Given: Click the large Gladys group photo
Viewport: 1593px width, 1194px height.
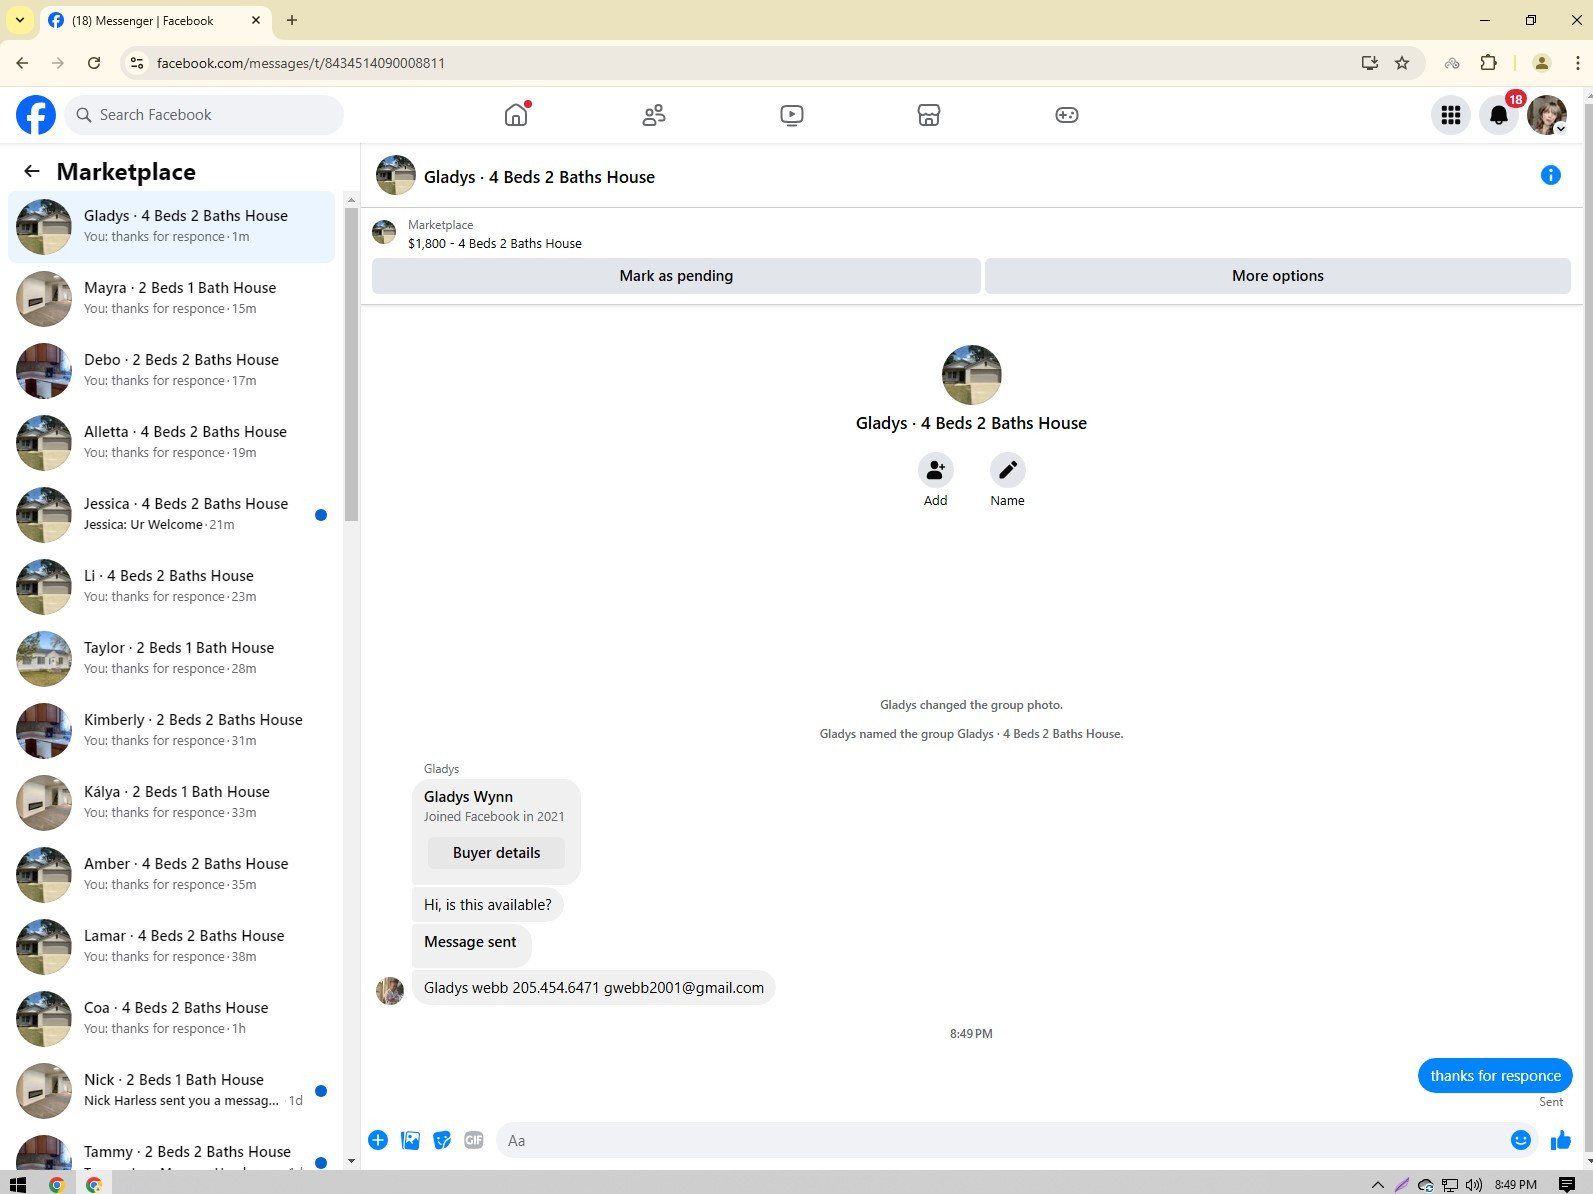Looking at the screenshot, I should (971, 375).
